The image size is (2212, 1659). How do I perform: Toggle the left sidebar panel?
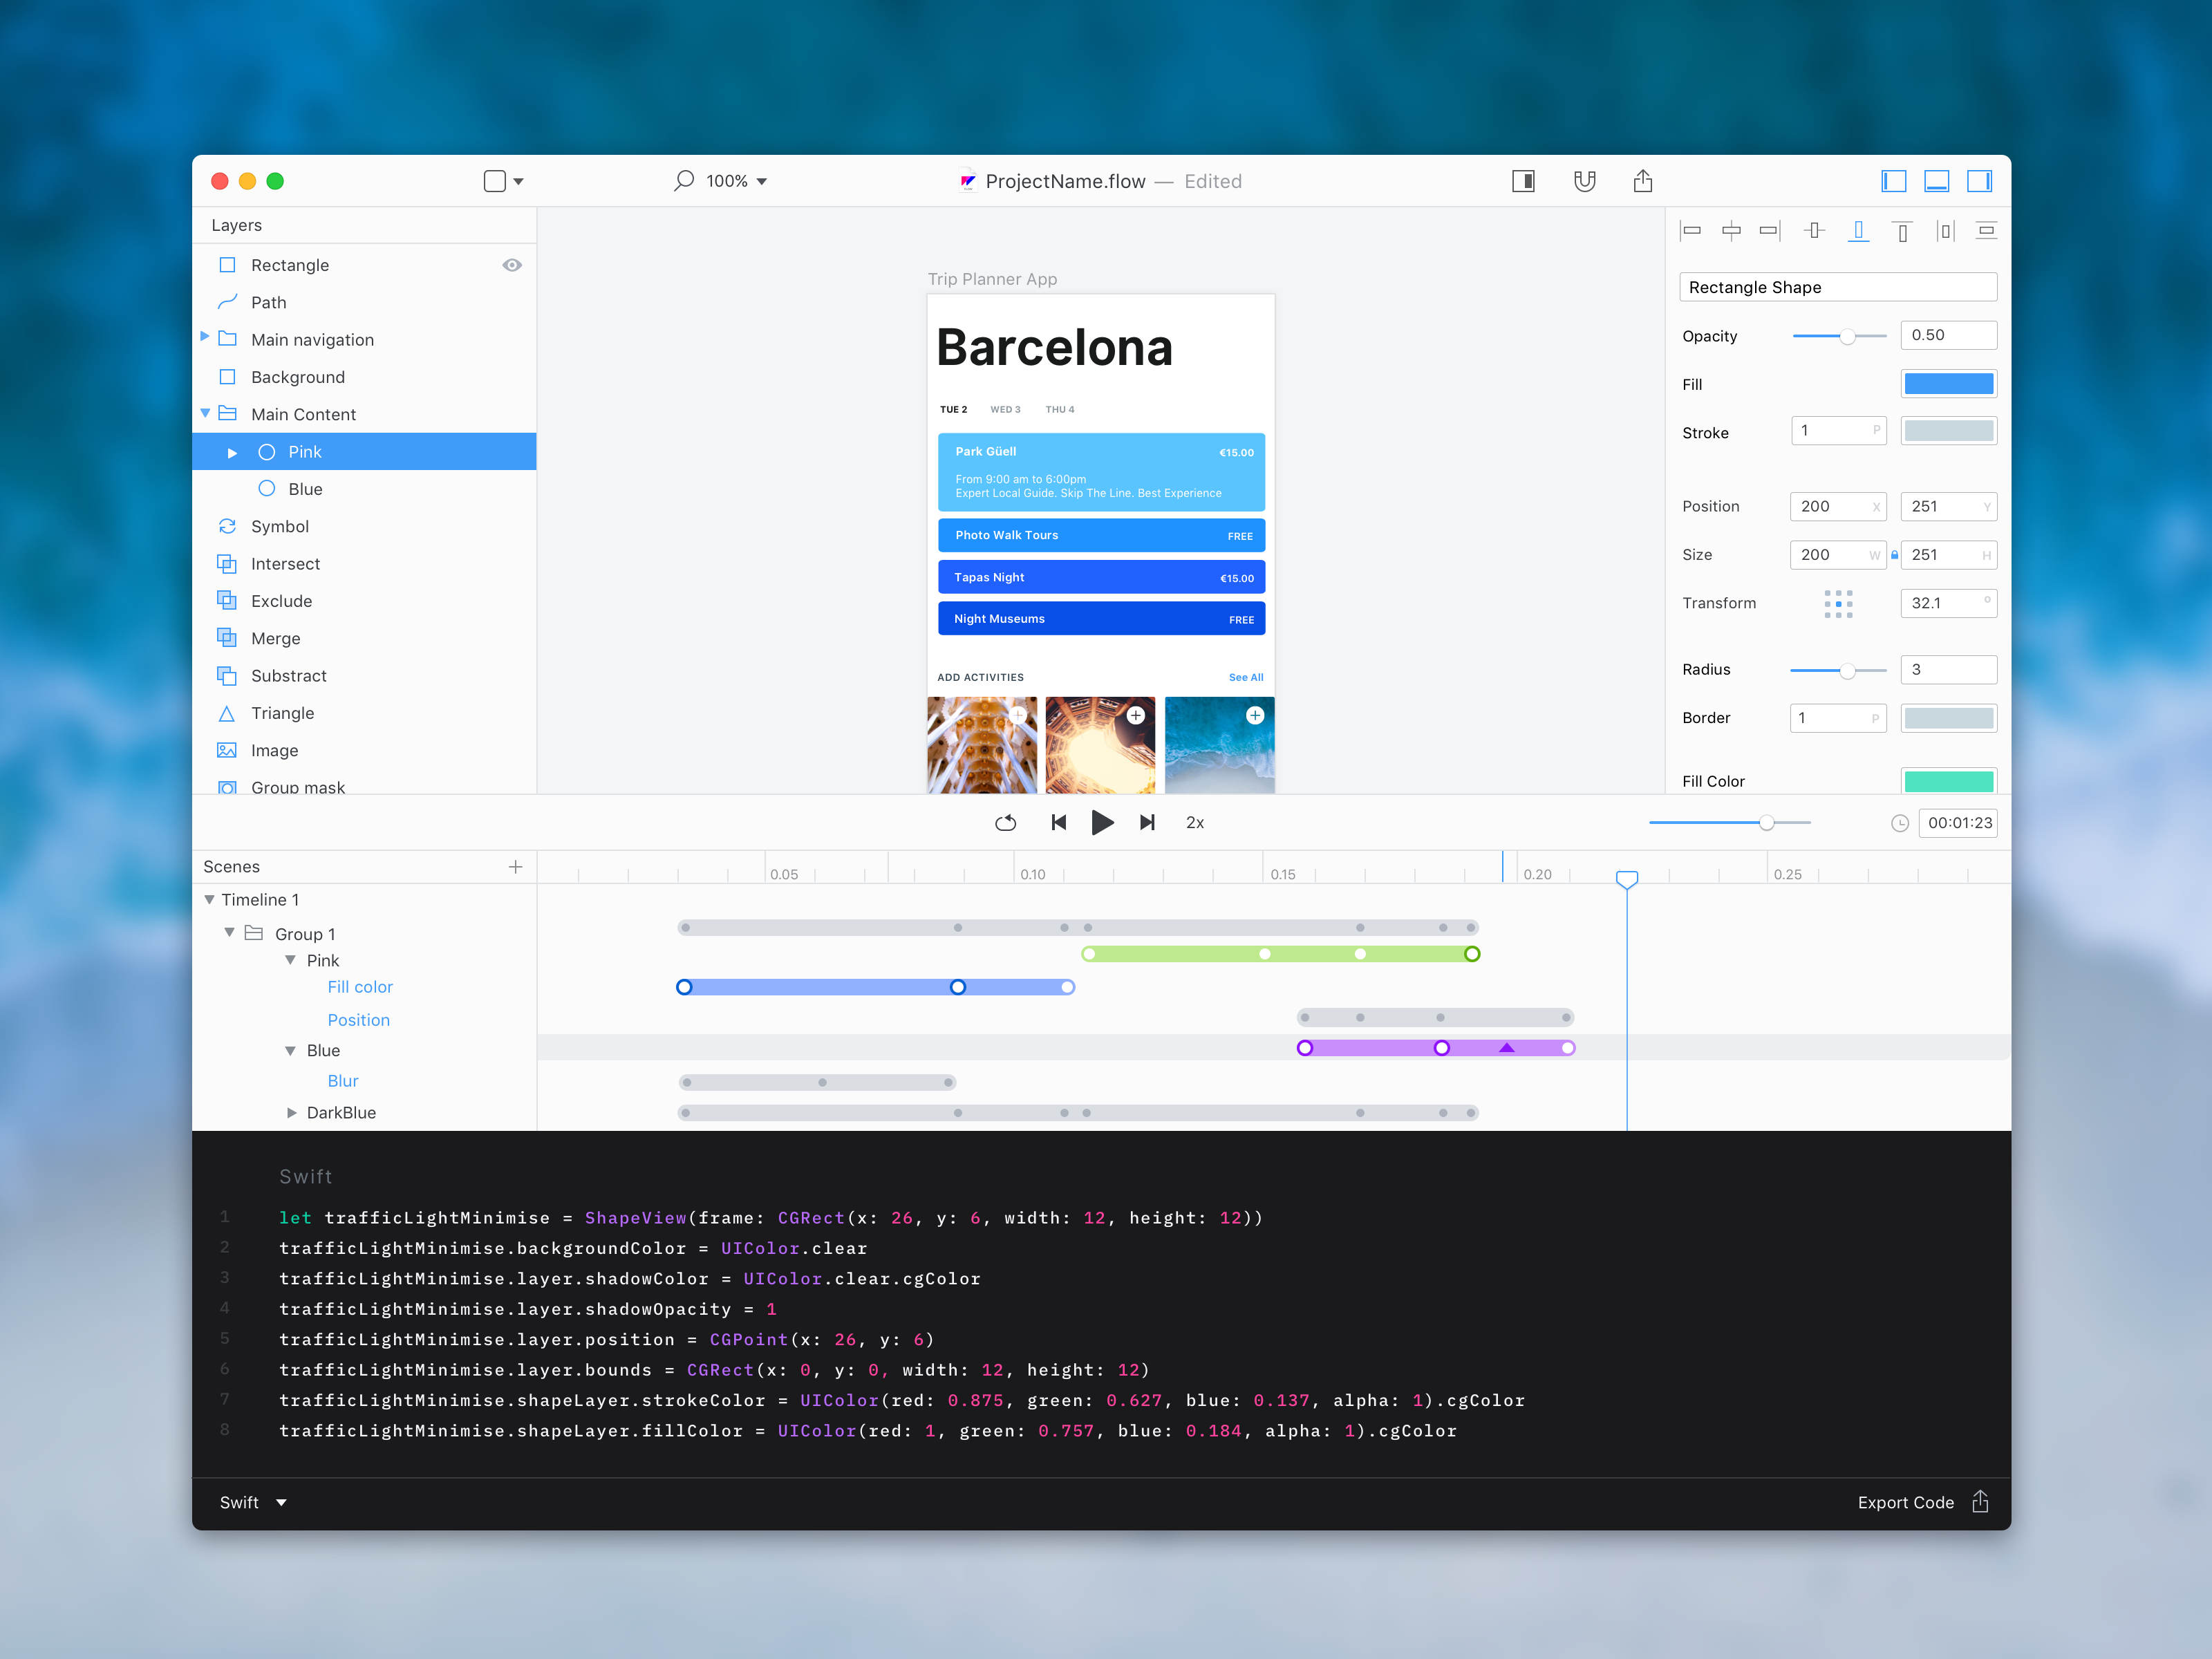coord(1893,181)
